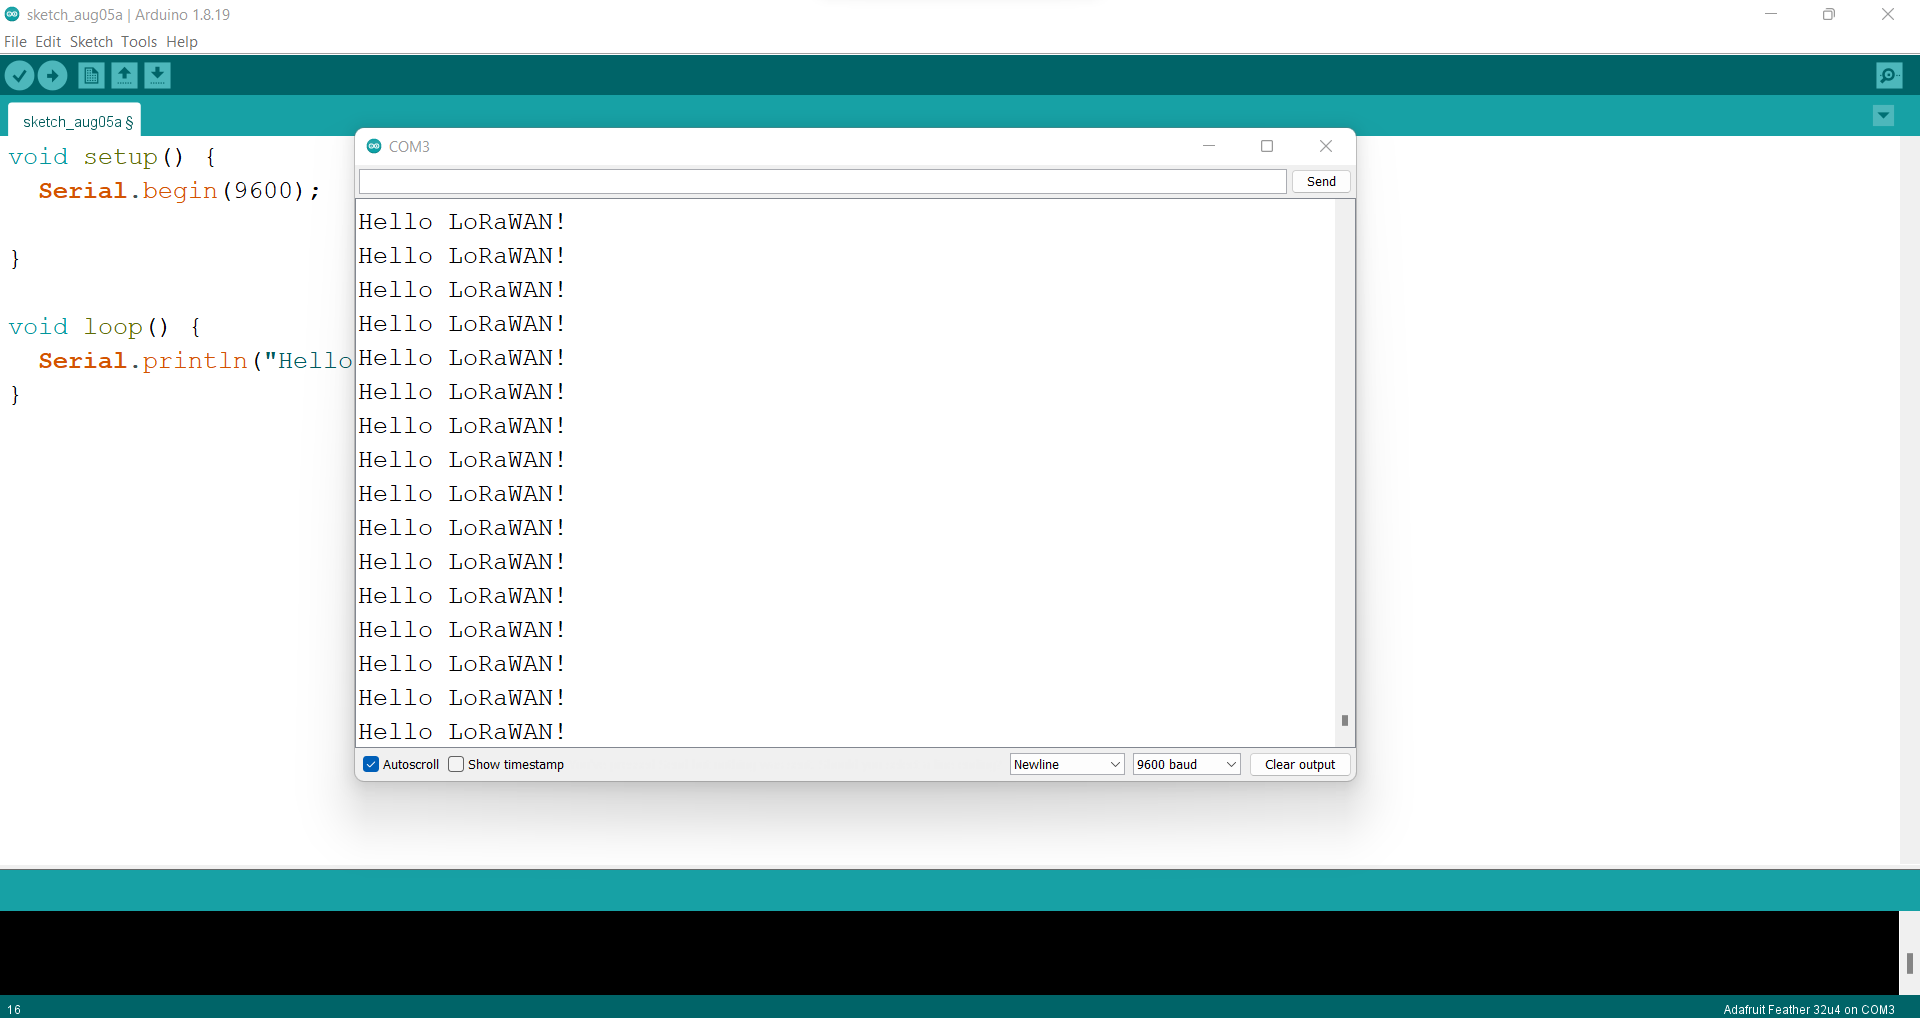1920x1018 pixels.
Task: Open the Serial Monitor magnifier icon
Action: point(1890,75)
